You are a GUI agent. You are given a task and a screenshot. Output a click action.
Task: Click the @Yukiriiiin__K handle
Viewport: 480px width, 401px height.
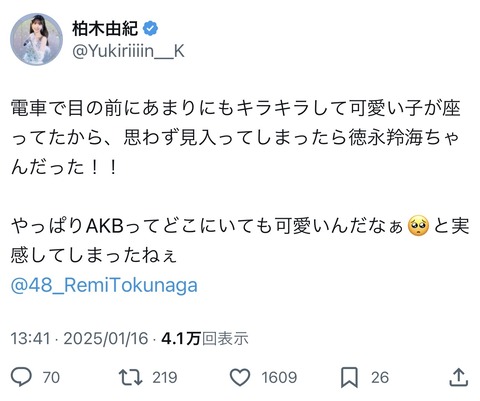pos(128,51)
